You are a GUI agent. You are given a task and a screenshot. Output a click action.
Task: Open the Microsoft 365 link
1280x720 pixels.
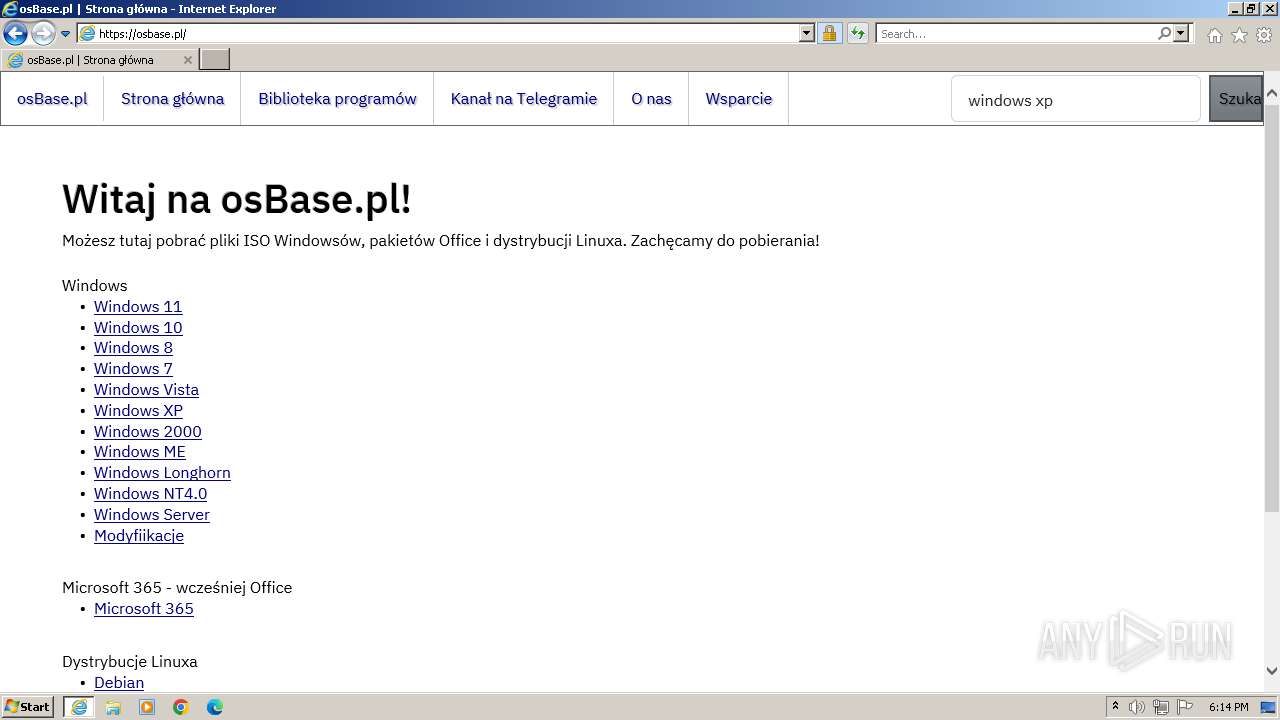pyautogui.click(x=144, y=608)
